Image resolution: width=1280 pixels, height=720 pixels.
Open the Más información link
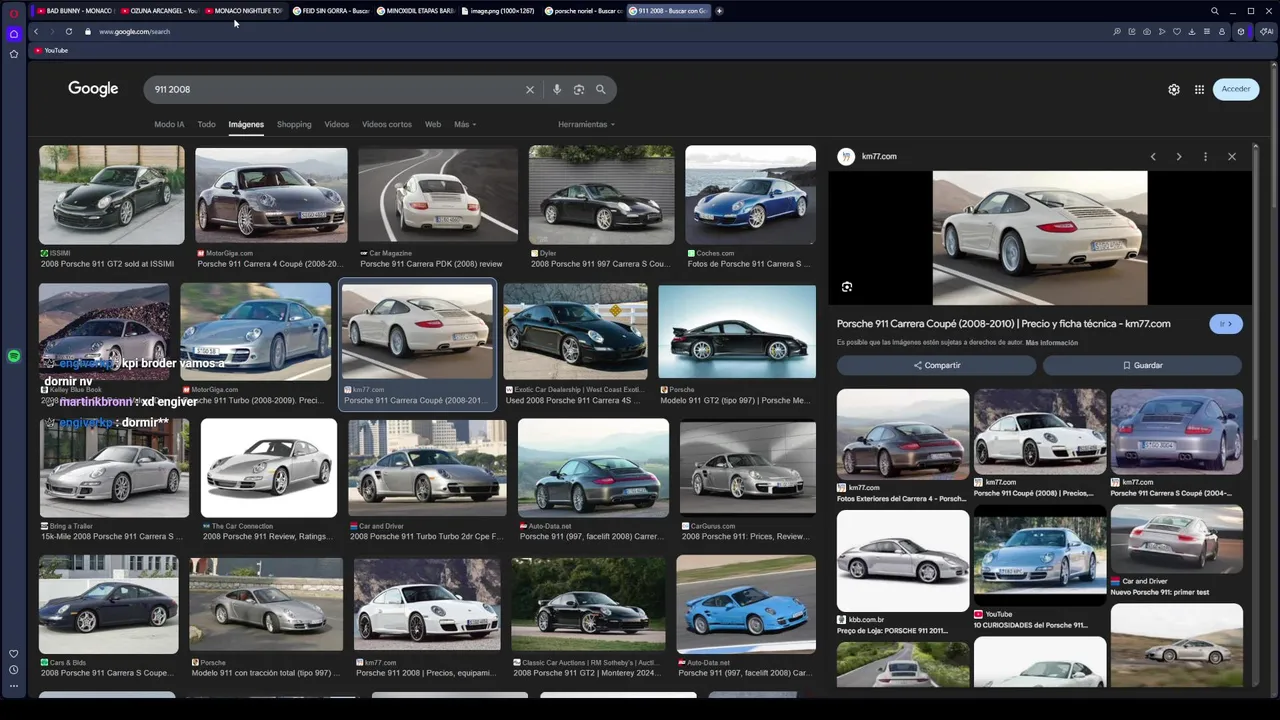(1051, 343)
